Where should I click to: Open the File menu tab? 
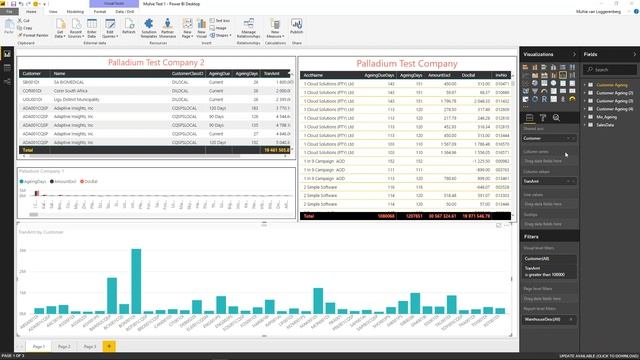[x=9, y=12]
